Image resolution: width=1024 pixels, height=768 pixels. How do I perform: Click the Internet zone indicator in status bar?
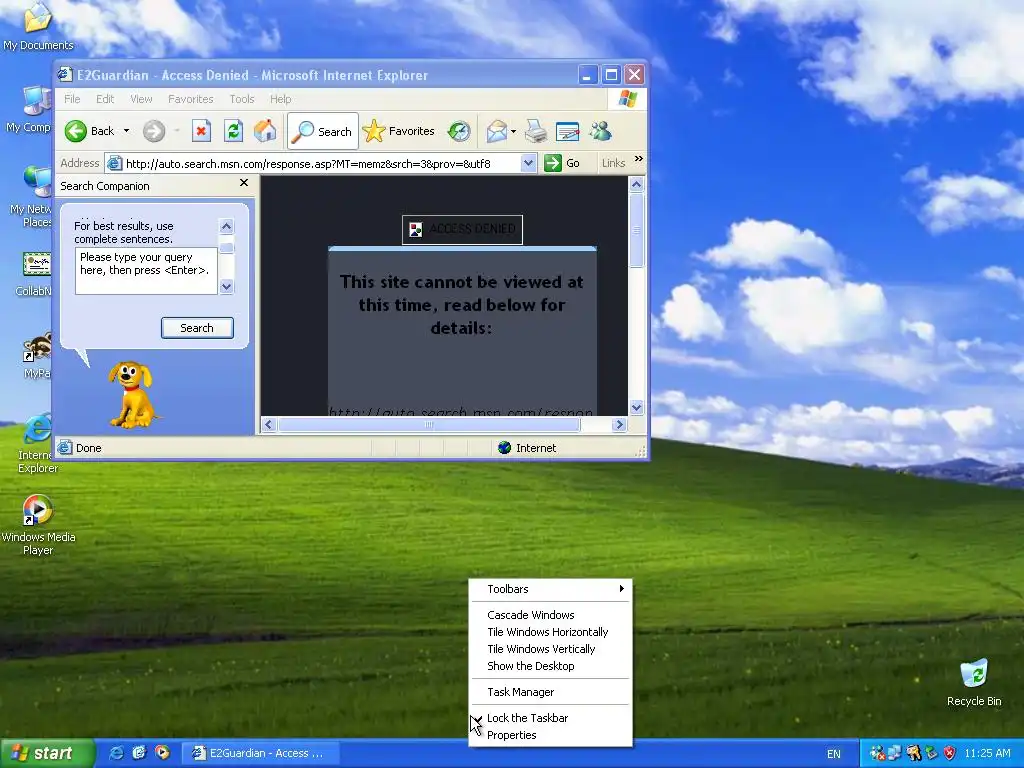pyautogui.click(x=527, y=448)
